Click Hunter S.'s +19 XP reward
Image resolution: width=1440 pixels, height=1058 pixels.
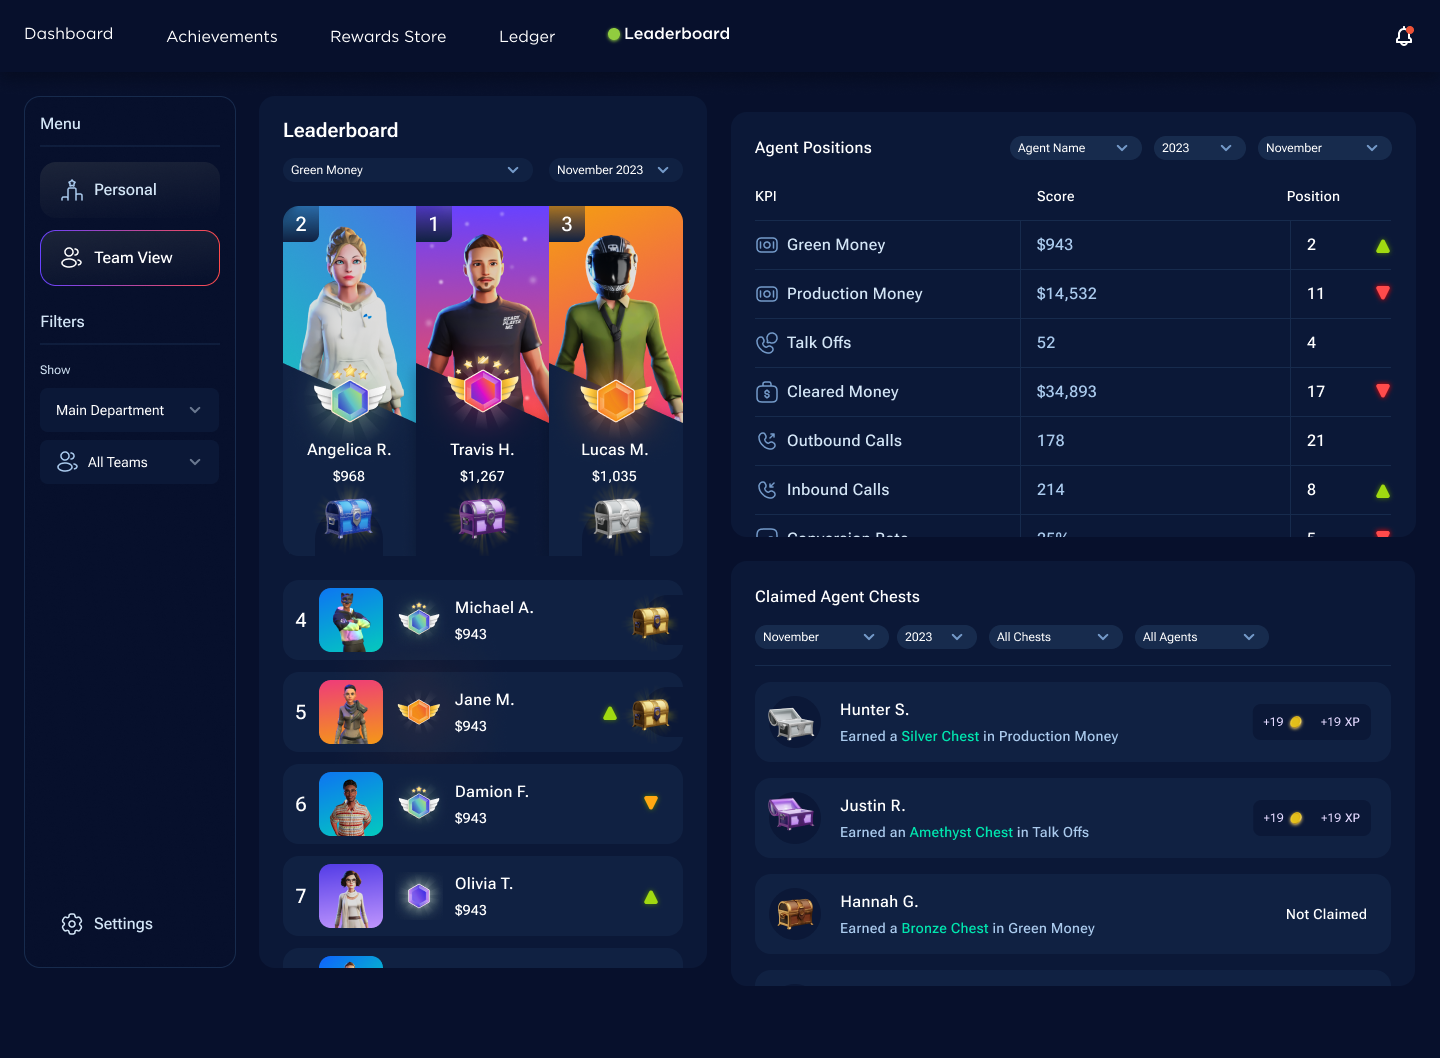(1340, 722)
